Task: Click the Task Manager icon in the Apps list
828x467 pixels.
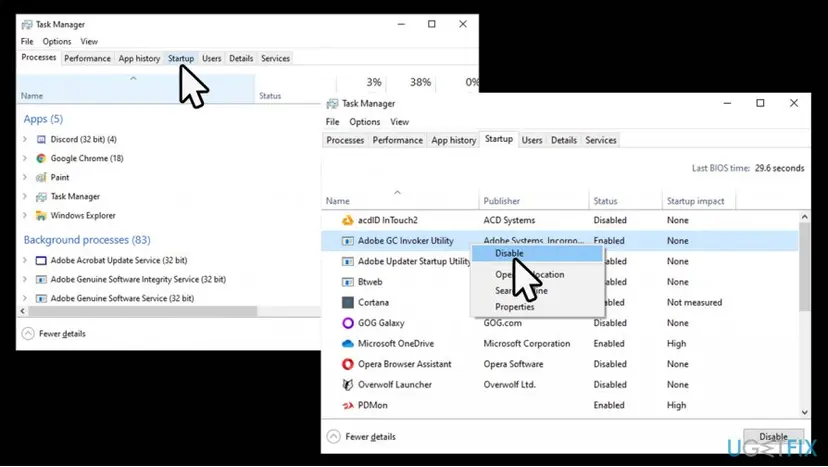Action: coord(41,197)
